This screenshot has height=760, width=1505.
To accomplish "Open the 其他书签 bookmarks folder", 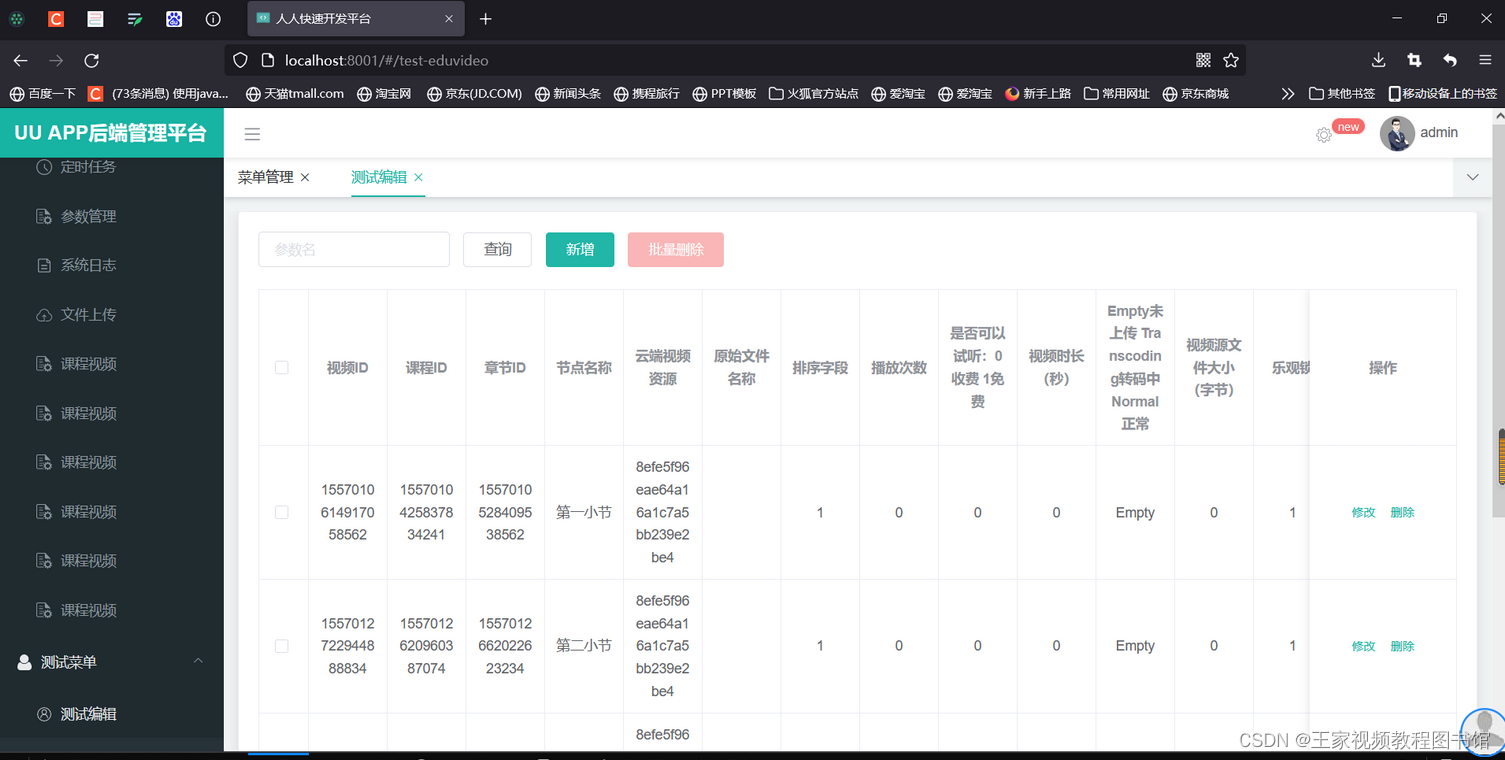I will click(1342, 93).
